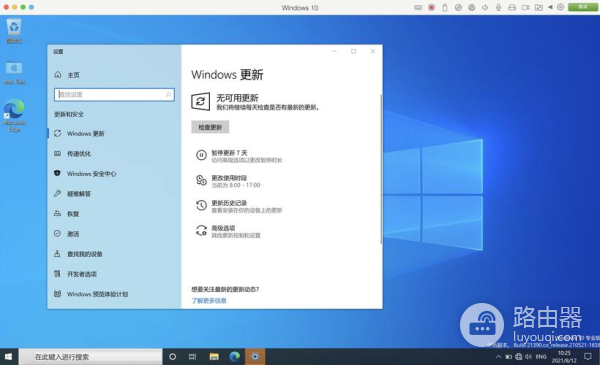600x365 pixels.
Task: Open 更改使用时段 option text
Action: coord(229,178)
